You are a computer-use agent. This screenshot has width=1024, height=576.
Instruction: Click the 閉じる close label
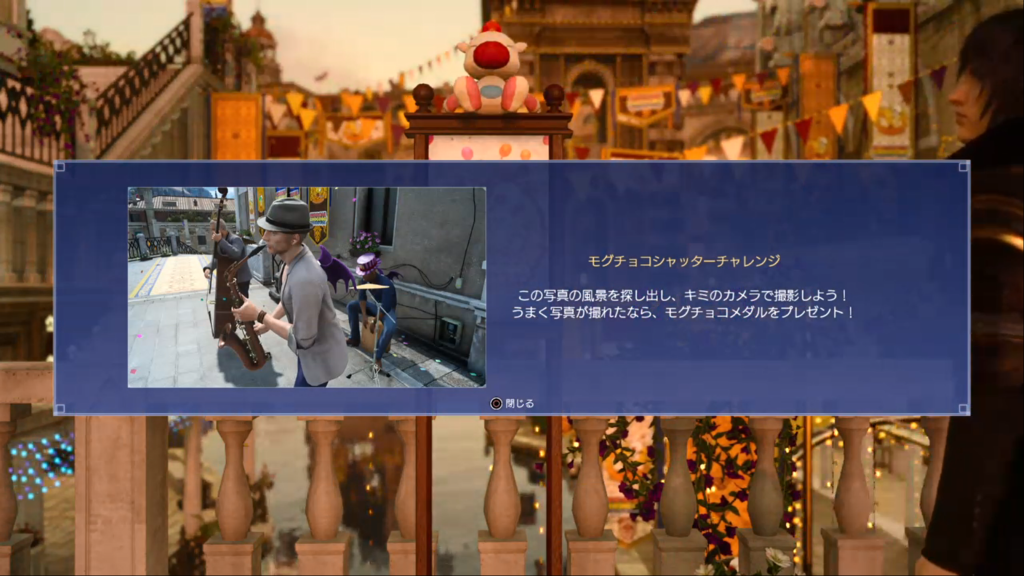tap(519, 404)
